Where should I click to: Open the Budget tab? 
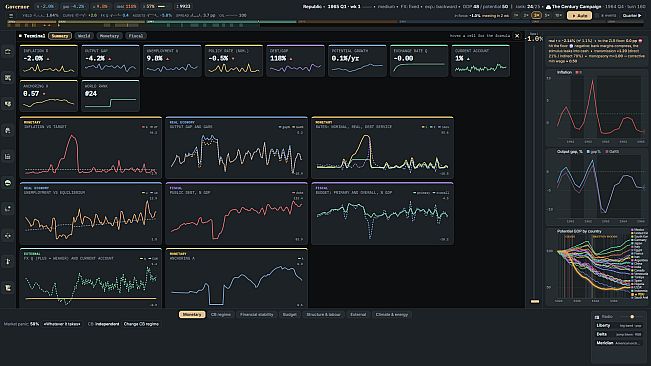(x=289, y=315)
